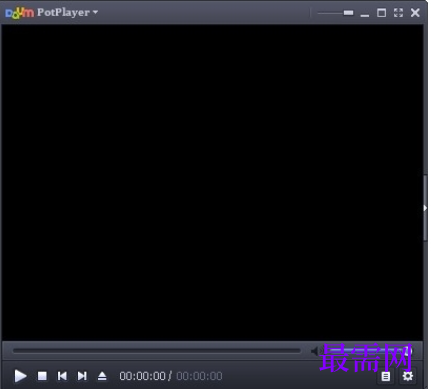The image size is (431, 389).
Task: Open the PotPlayer main menu dropdown
Action: (67, 12)
